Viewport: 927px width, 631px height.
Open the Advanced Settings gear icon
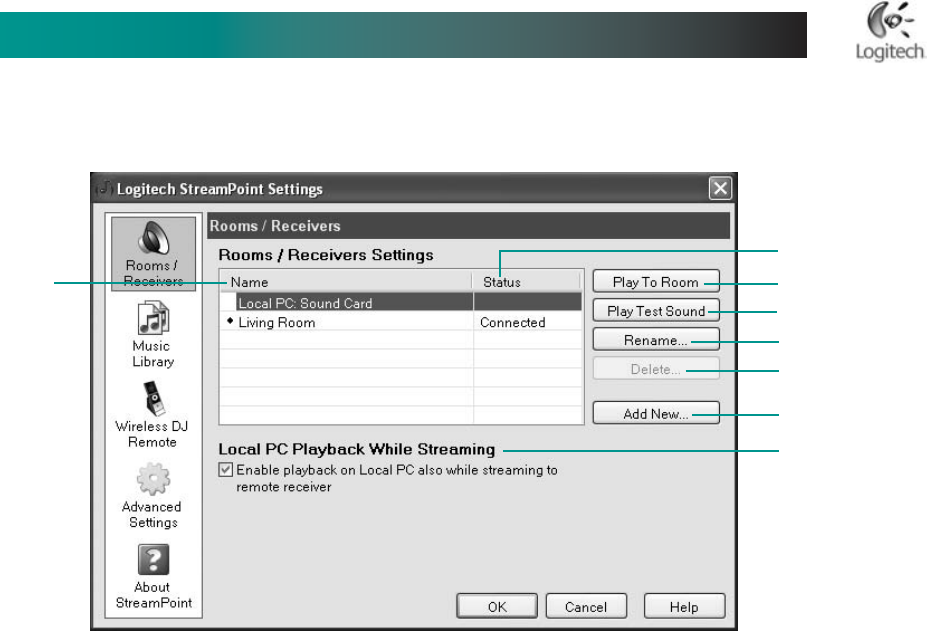(x=153, y=478)
